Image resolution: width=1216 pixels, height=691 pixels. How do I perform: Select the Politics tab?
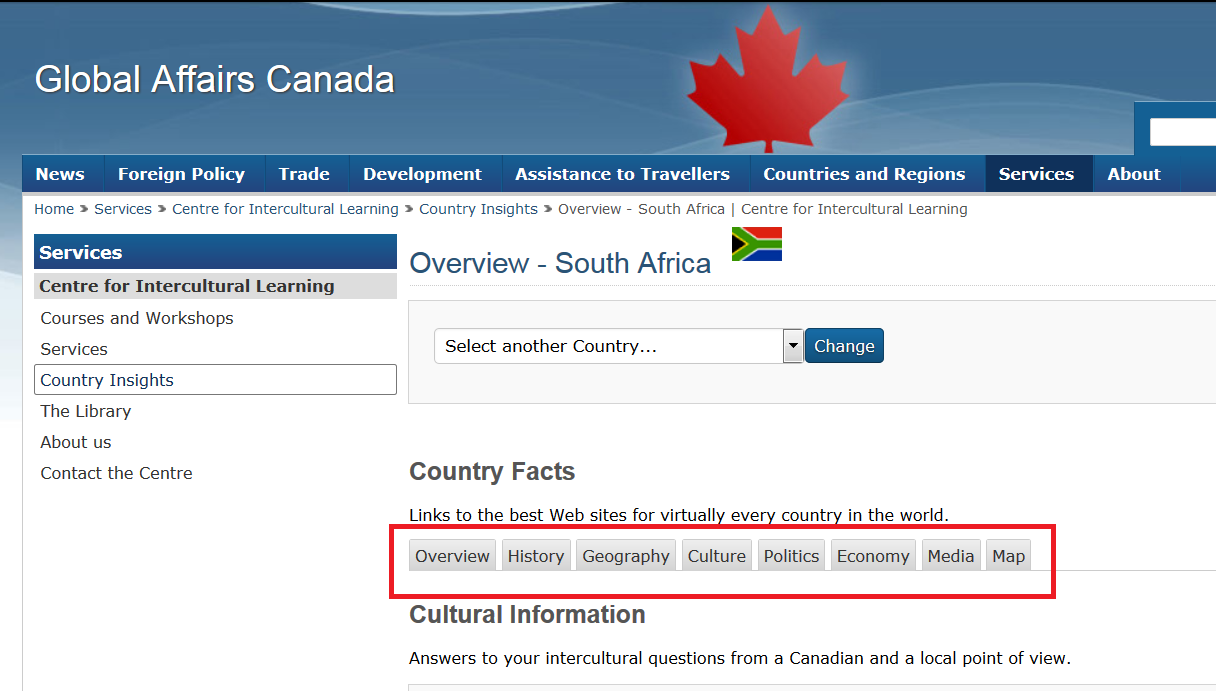(791, 556)
